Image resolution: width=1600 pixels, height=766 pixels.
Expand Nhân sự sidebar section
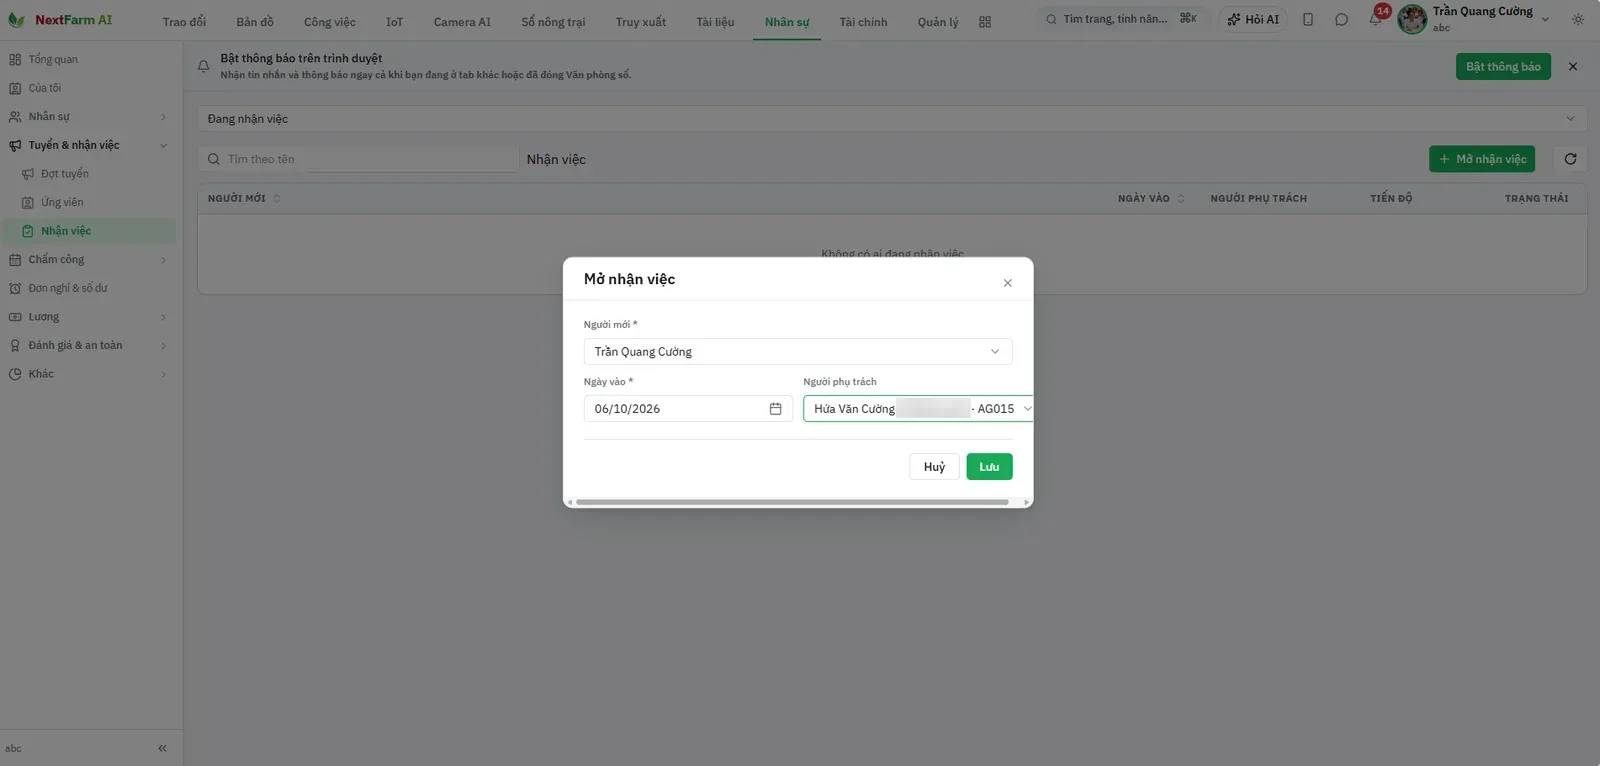pyautogui.click(x=90, y=117)
